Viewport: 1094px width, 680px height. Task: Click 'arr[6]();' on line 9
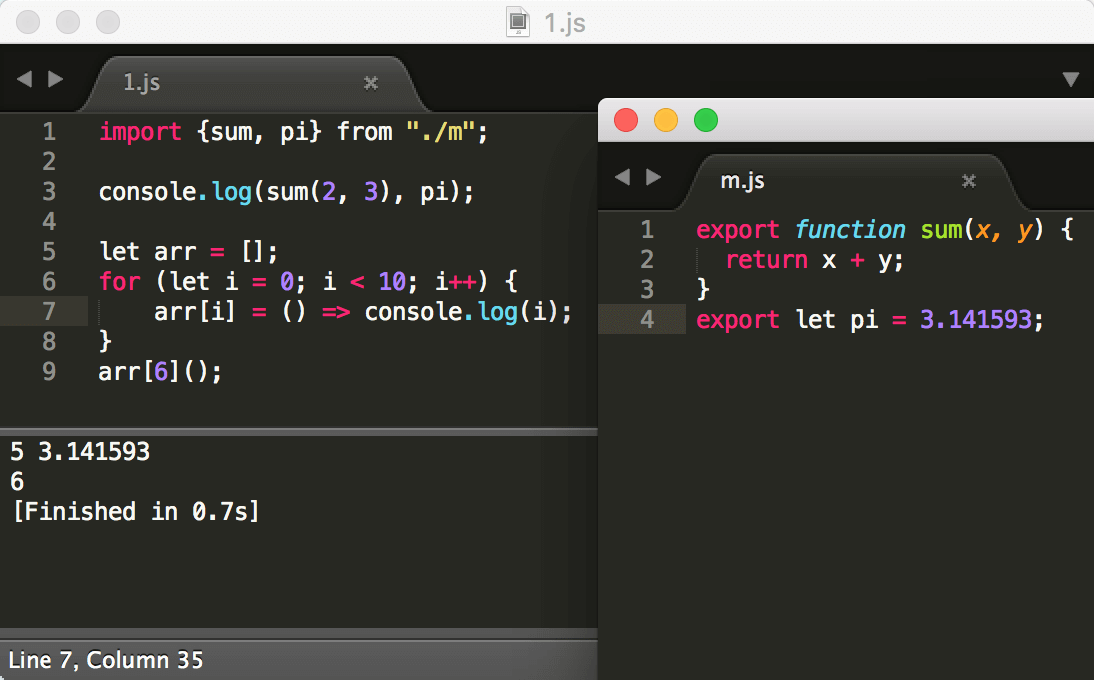(x=160, y=372)
